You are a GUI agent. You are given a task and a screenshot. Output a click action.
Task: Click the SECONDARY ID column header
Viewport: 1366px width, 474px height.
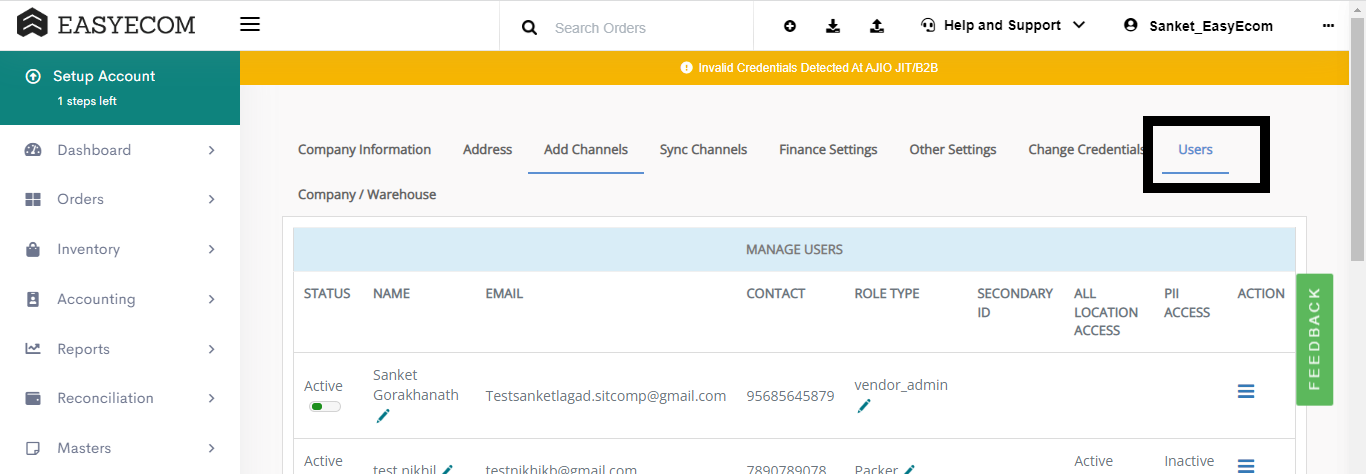(1015, 303)
